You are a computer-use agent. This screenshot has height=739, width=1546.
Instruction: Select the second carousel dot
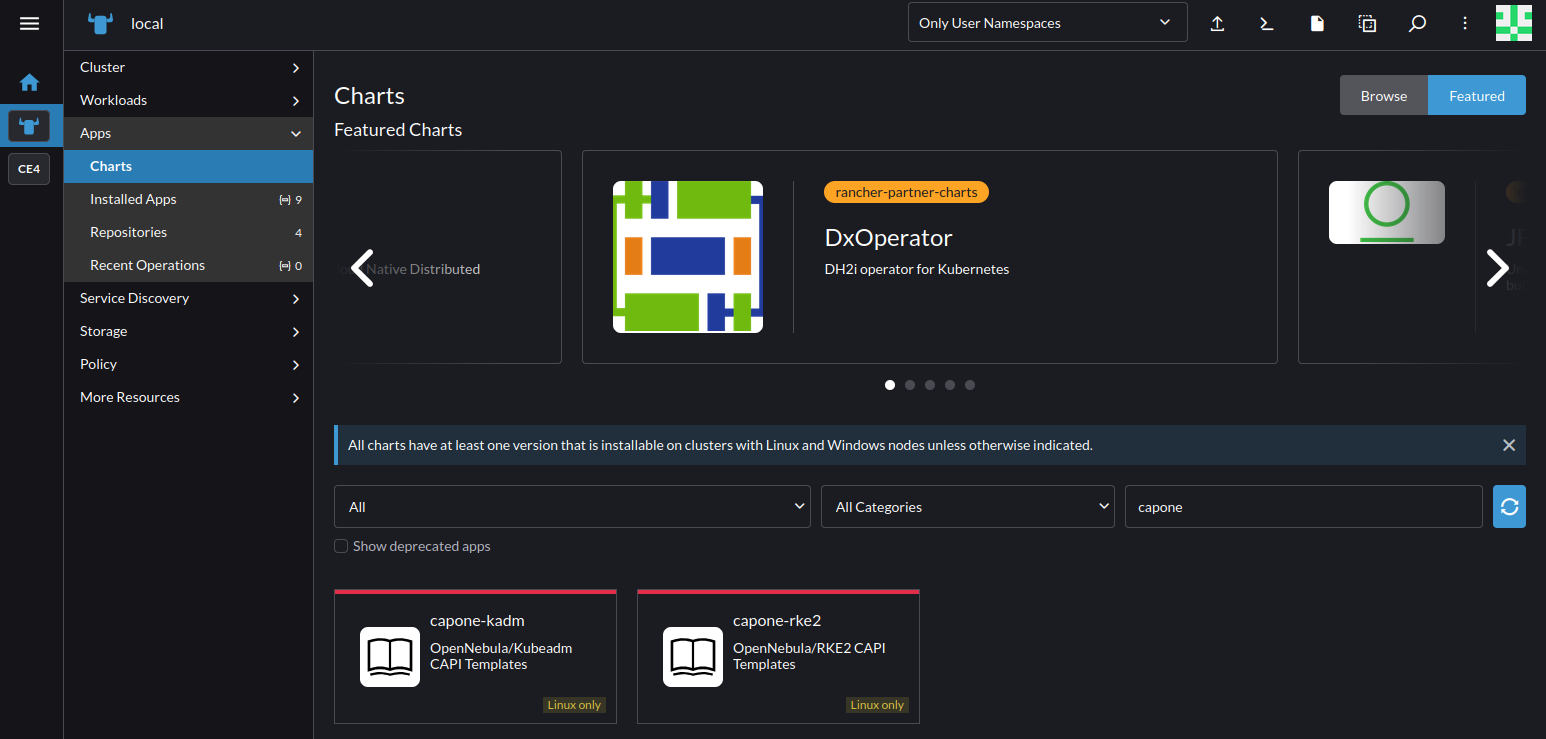pos(910,385)
